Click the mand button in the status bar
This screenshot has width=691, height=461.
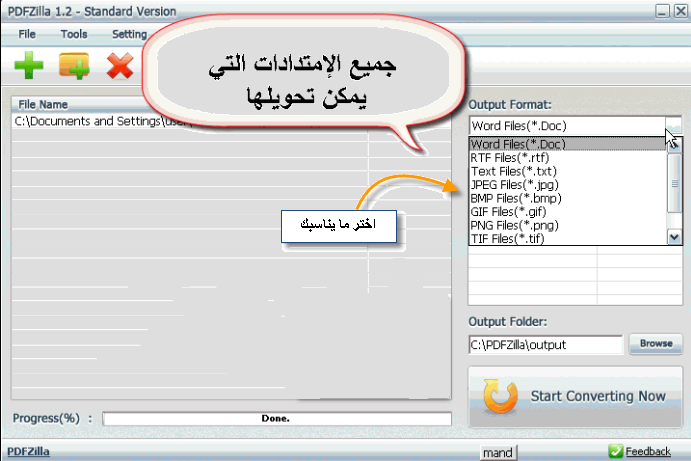(498, 453)
